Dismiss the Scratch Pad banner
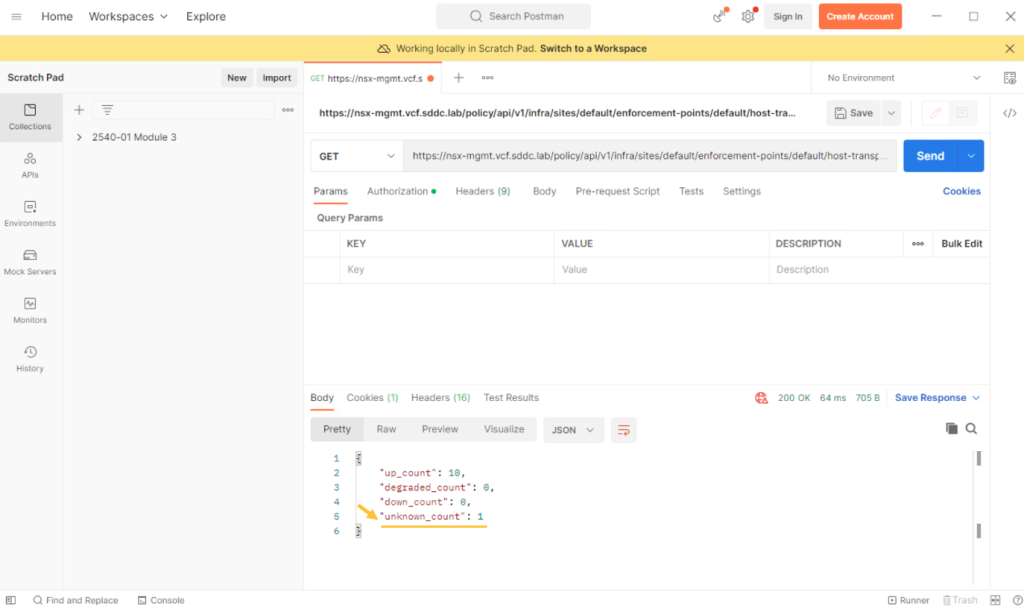 [1010, 48]
